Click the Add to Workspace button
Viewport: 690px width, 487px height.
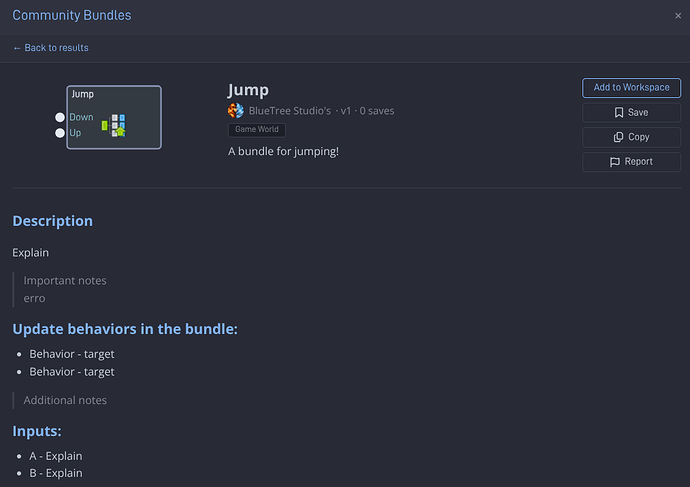[631, 88]
